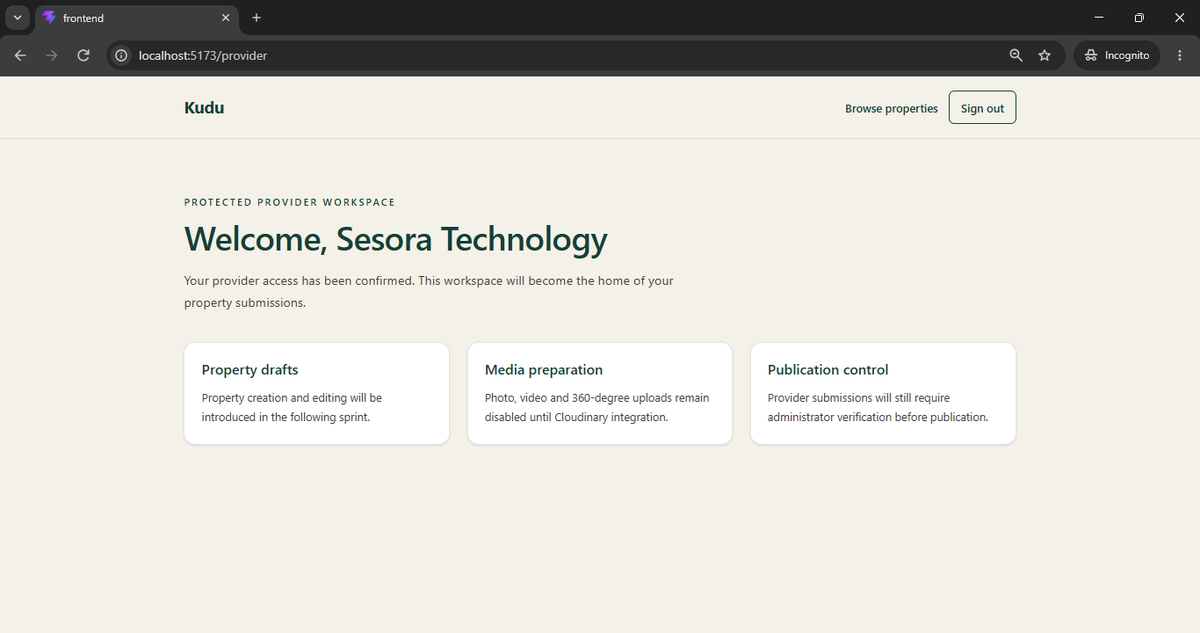Click the text about Cloudinary integration
This screenshot has height=633, width=1200.
tap(597, 407)
